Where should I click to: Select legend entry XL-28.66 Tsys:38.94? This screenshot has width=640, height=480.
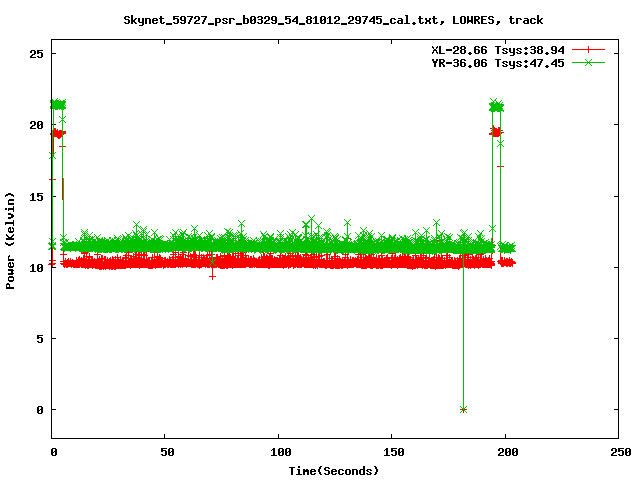point(498,50)
